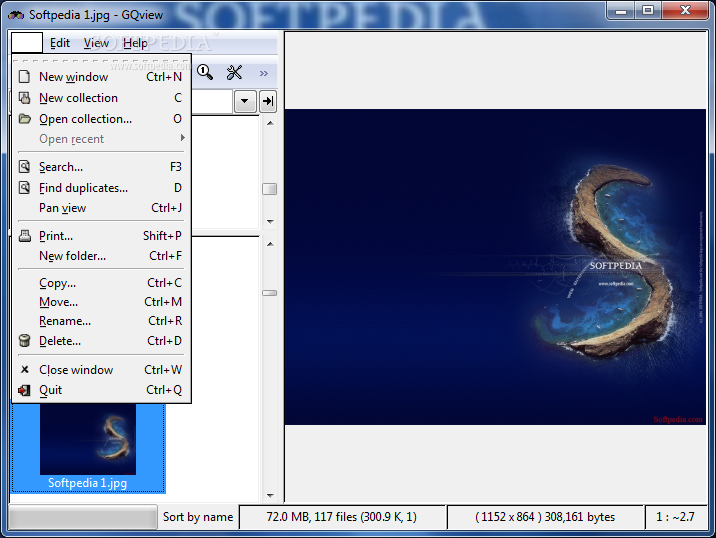Click the Print printer icon
The height and width of the screenshot is (538, 716).
25,236
